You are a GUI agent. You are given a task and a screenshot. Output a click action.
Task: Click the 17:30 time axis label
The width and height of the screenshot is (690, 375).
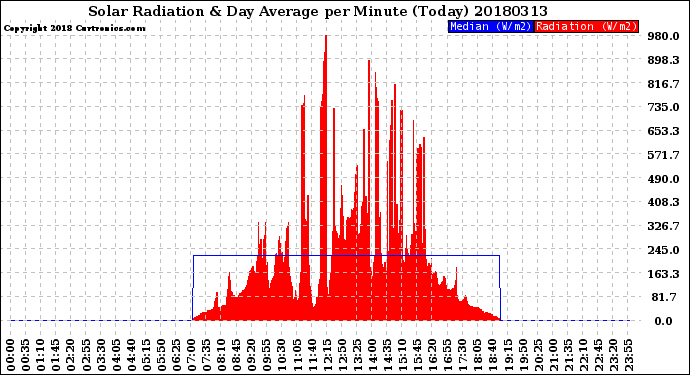(462, 355)
